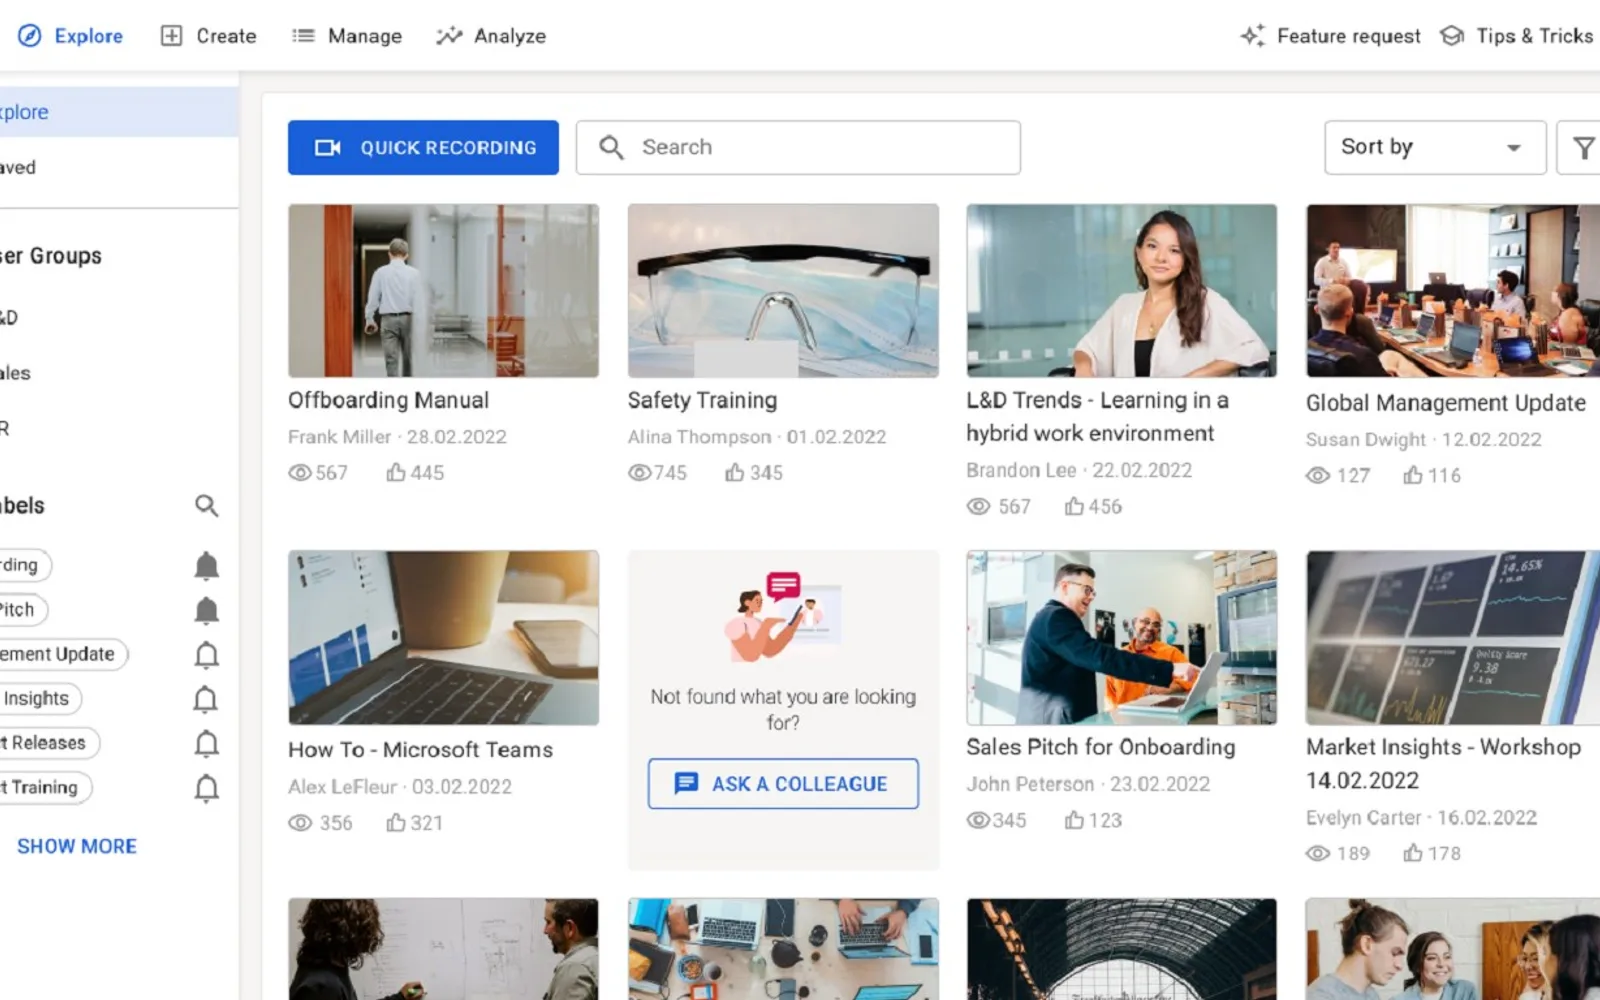1600x1000 pixels.
Task: Click the camera icon in Quick Recording
Action: click(x=328, y=148)
